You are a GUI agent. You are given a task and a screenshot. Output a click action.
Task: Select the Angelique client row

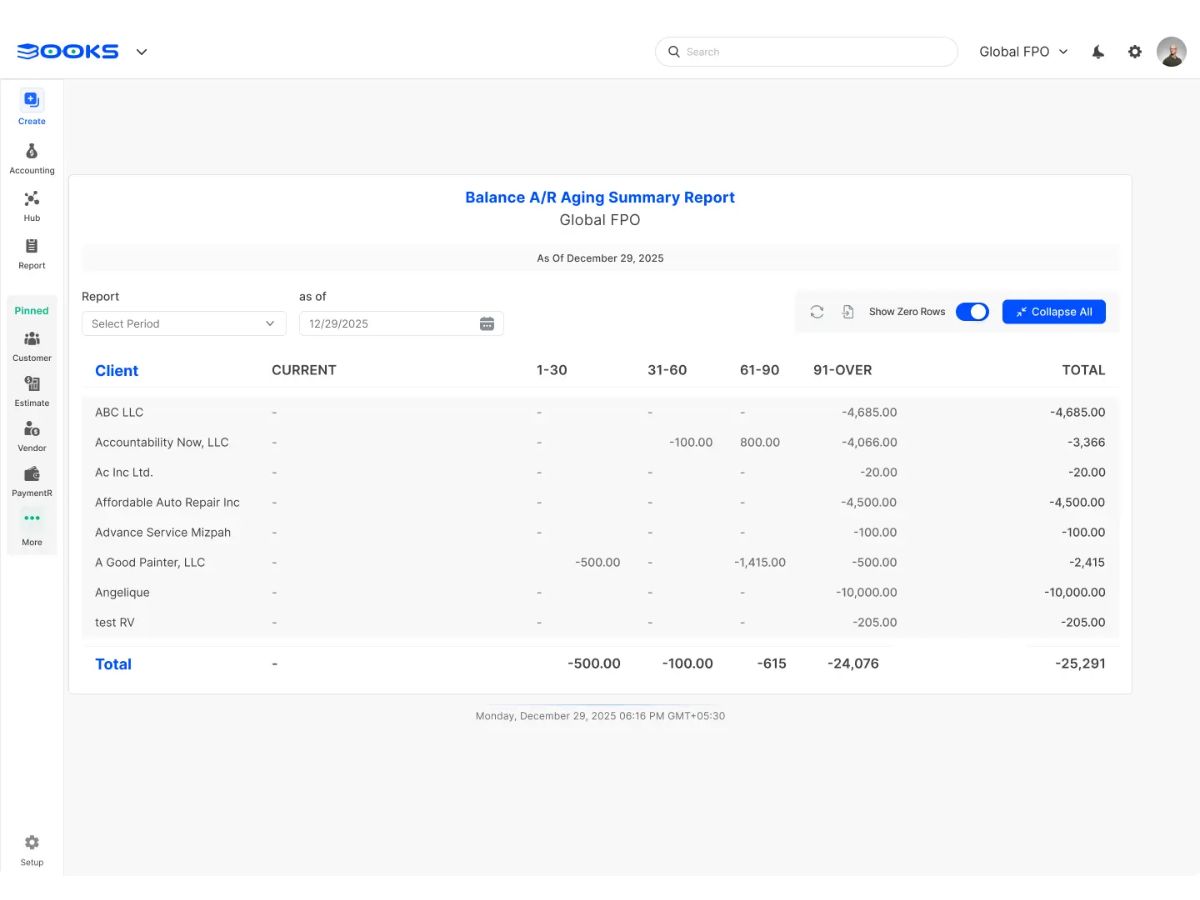(x=600, y=592)
